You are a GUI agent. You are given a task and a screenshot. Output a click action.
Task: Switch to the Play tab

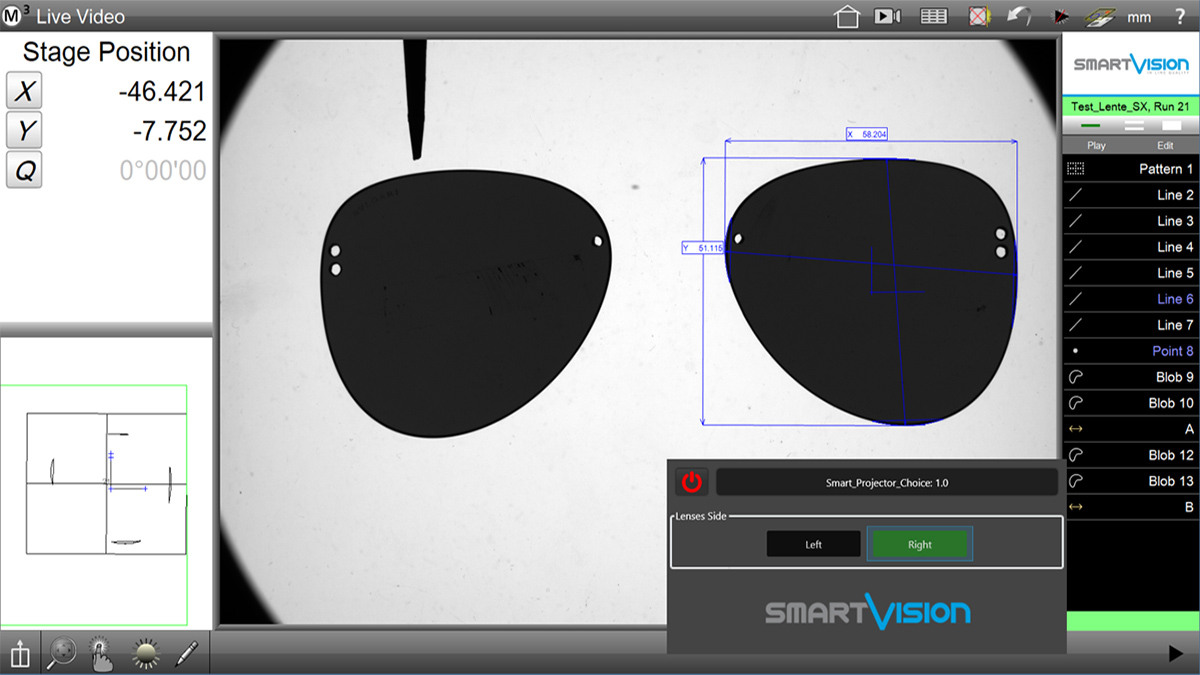click(1097, 145)
